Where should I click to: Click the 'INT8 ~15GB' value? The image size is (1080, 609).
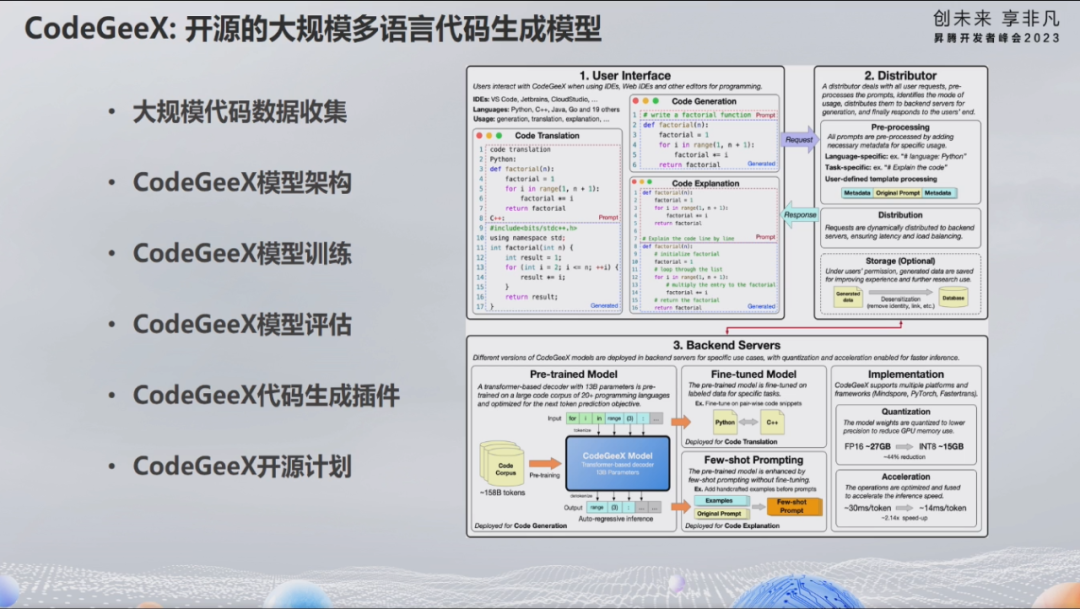tap(941, 446)
